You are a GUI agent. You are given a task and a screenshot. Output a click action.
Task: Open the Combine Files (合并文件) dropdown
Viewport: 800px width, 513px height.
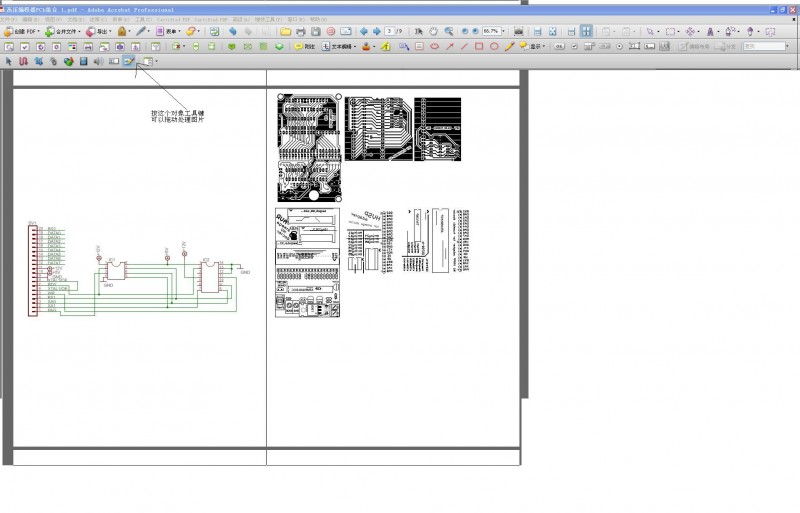tap(63, 32)
